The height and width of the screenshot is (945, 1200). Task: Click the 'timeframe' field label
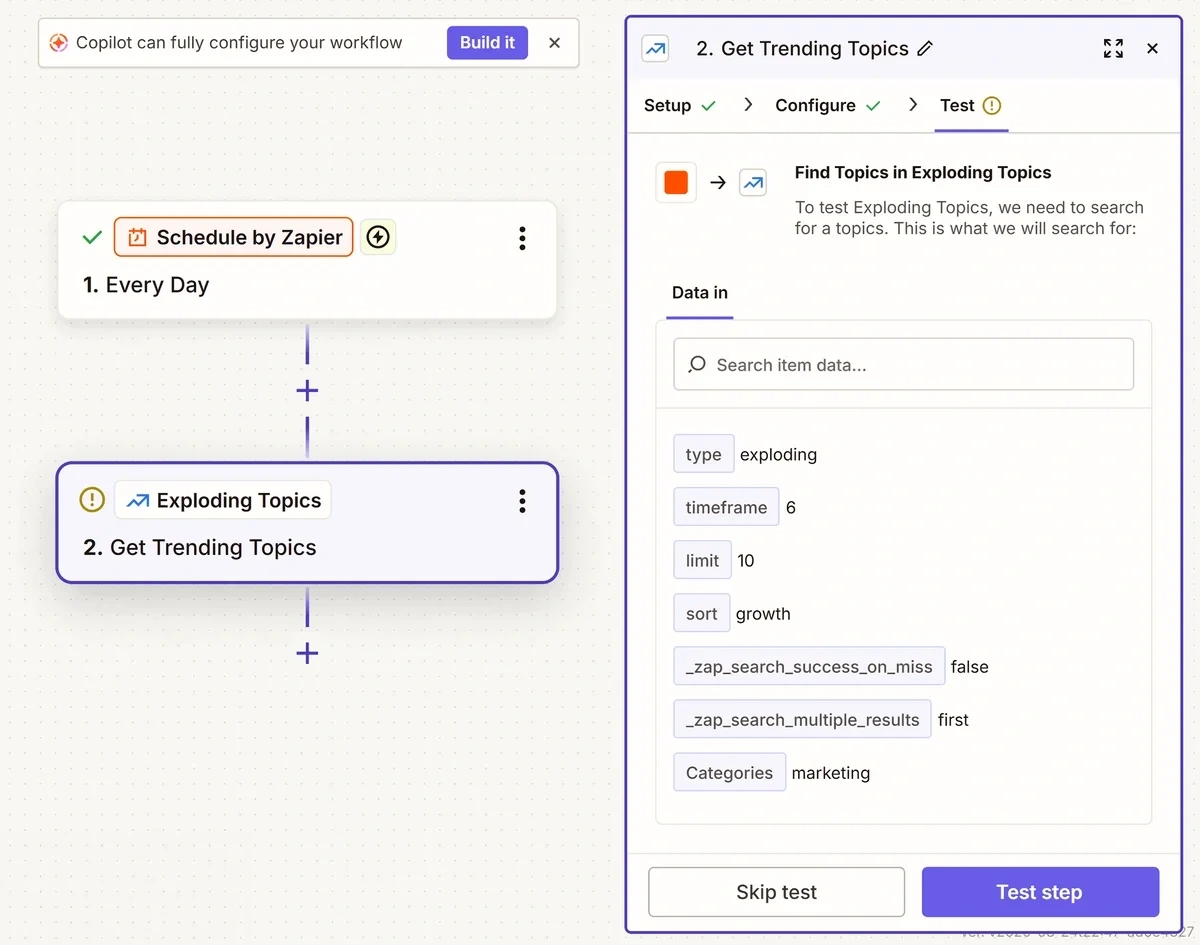[x=727, y=507]
